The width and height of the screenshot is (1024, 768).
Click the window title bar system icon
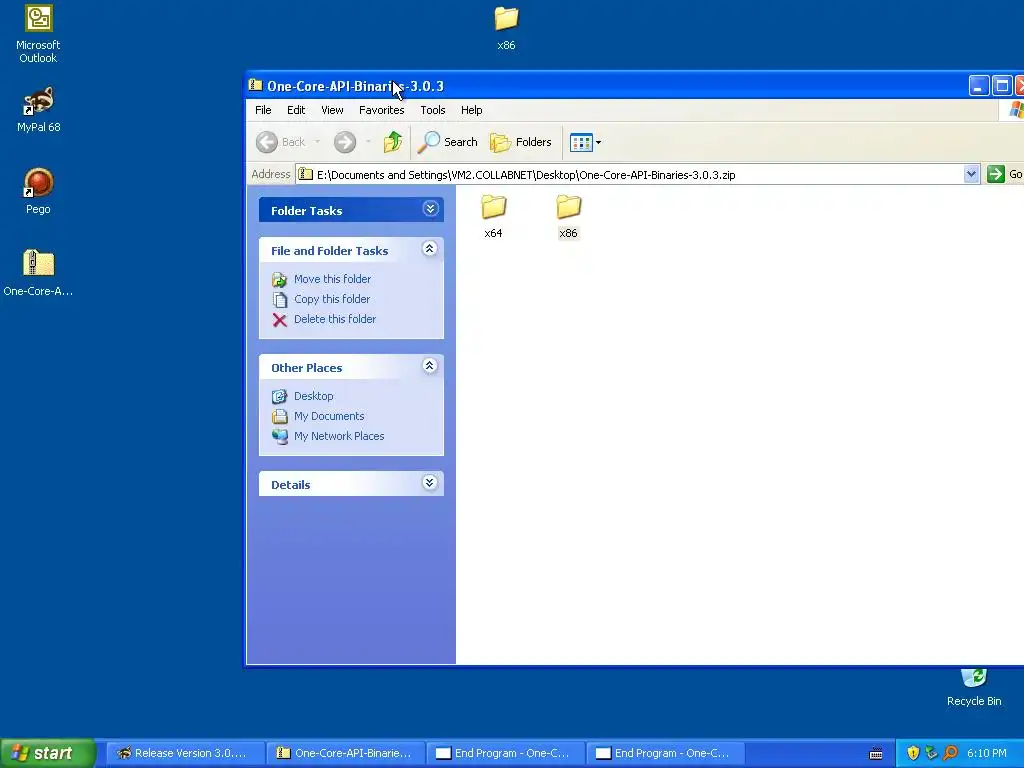tap(256, 86)
